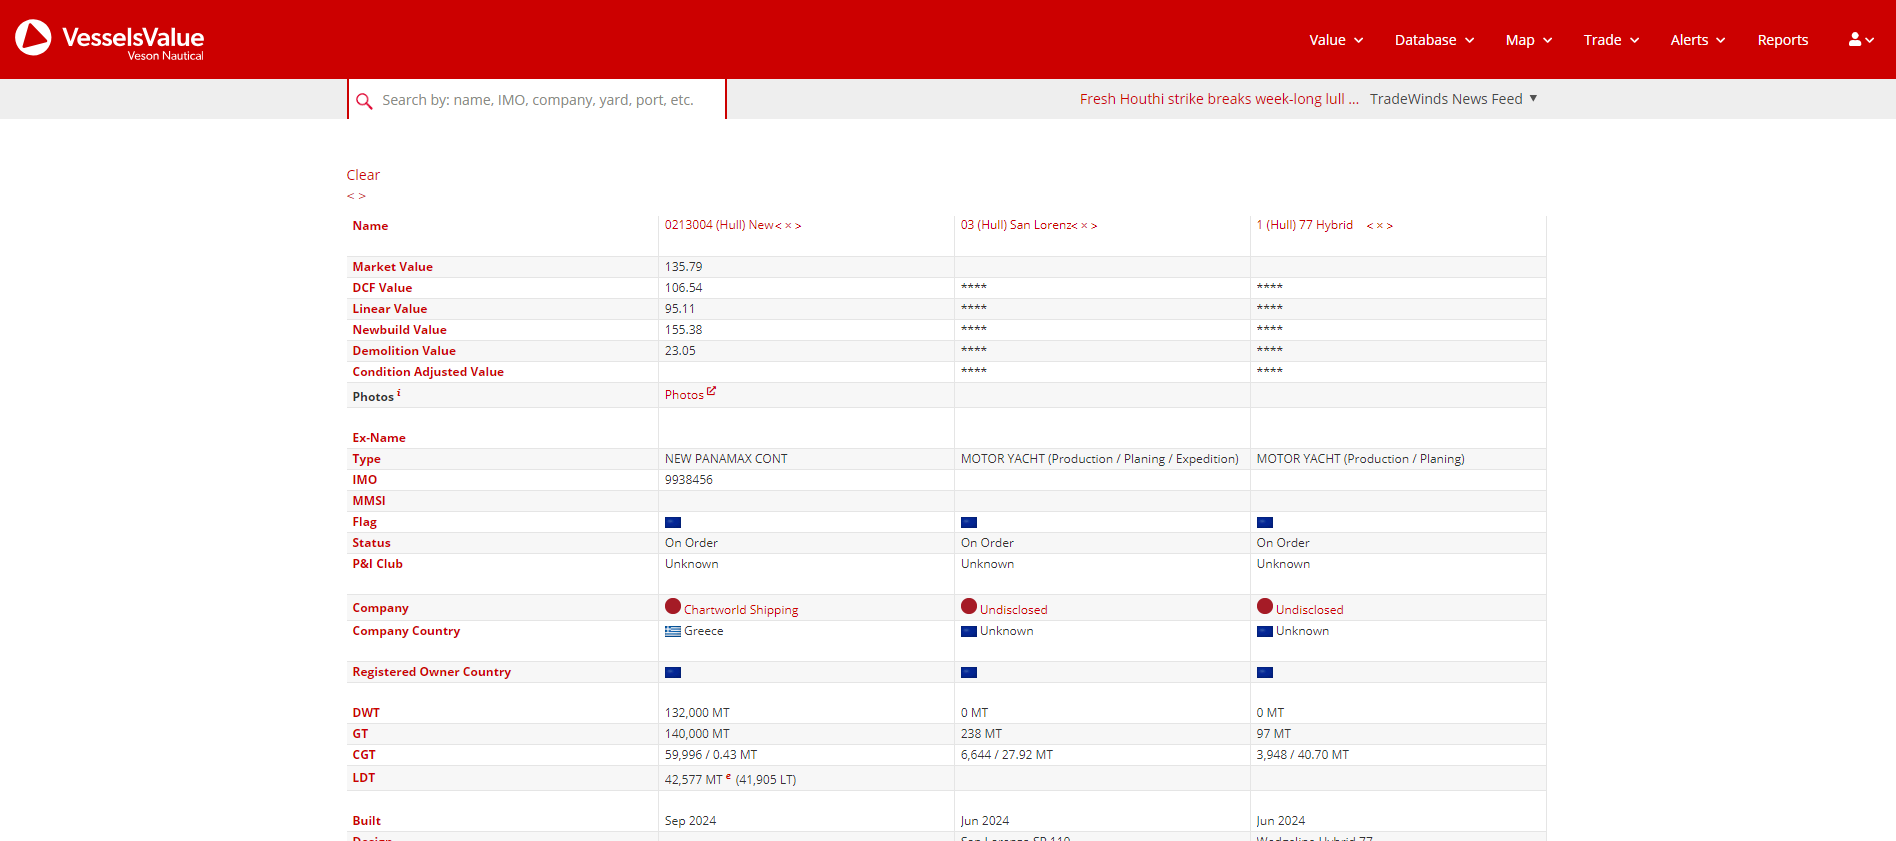This screenshot has height=841, width=1896.
Task: Expand the TradeWinds News Feed selector
Action: 1453,99
